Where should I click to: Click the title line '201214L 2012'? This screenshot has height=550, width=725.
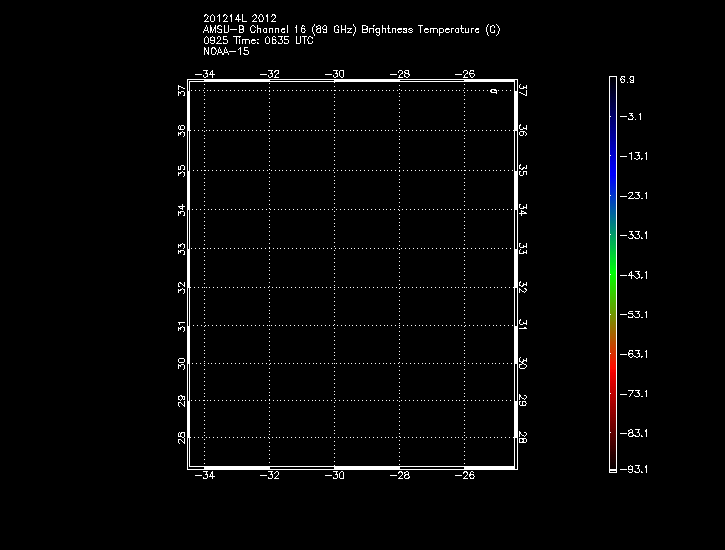[x=239, y=18]
